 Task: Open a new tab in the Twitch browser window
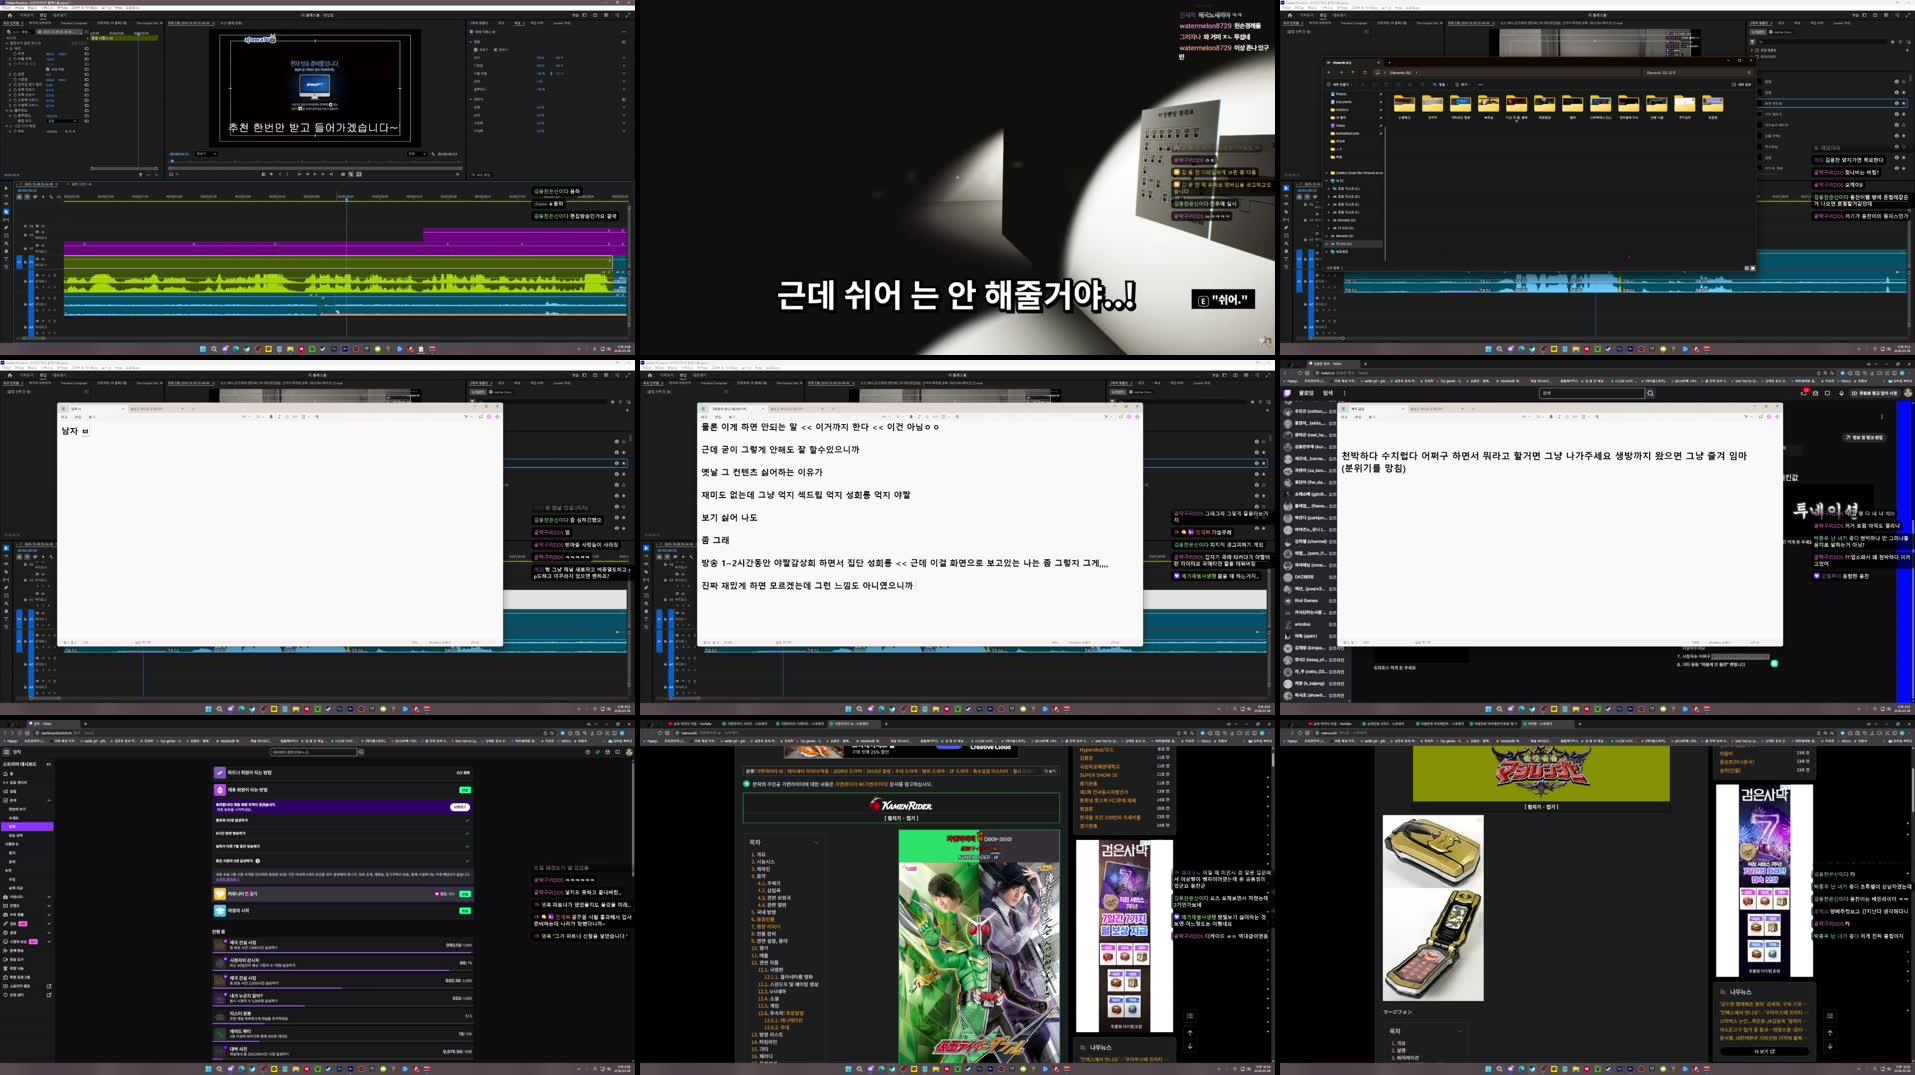tap(85, 723)
